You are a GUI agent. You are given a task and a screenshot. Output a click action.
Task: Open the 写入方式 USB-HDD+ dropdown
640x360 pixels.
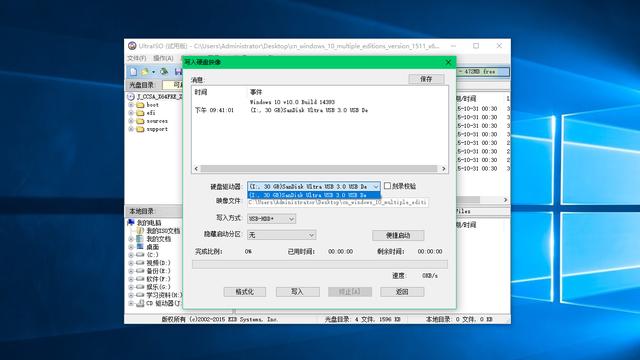coord(271,219)
